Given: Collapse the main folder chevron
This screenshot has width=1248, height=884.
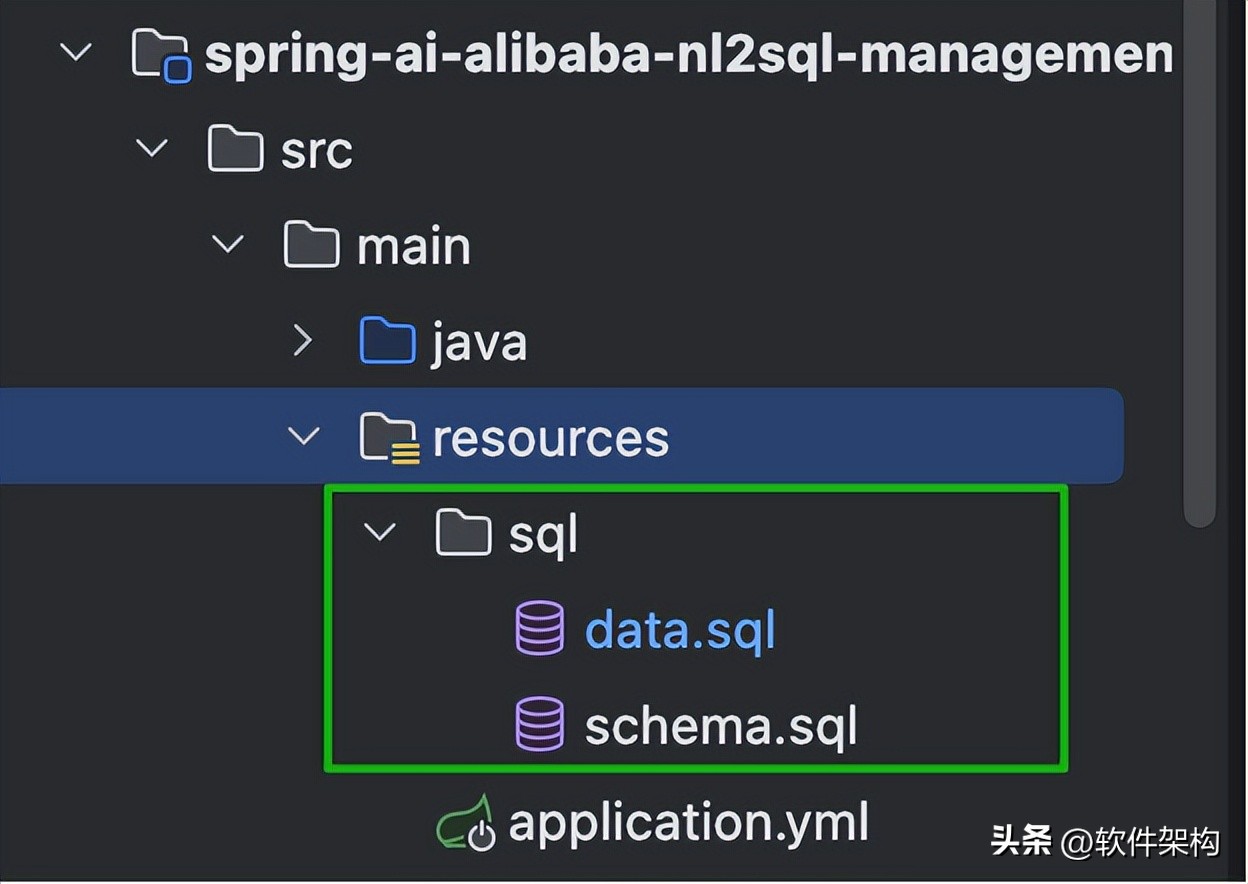Looking at the screenshot, I should 229,243.
